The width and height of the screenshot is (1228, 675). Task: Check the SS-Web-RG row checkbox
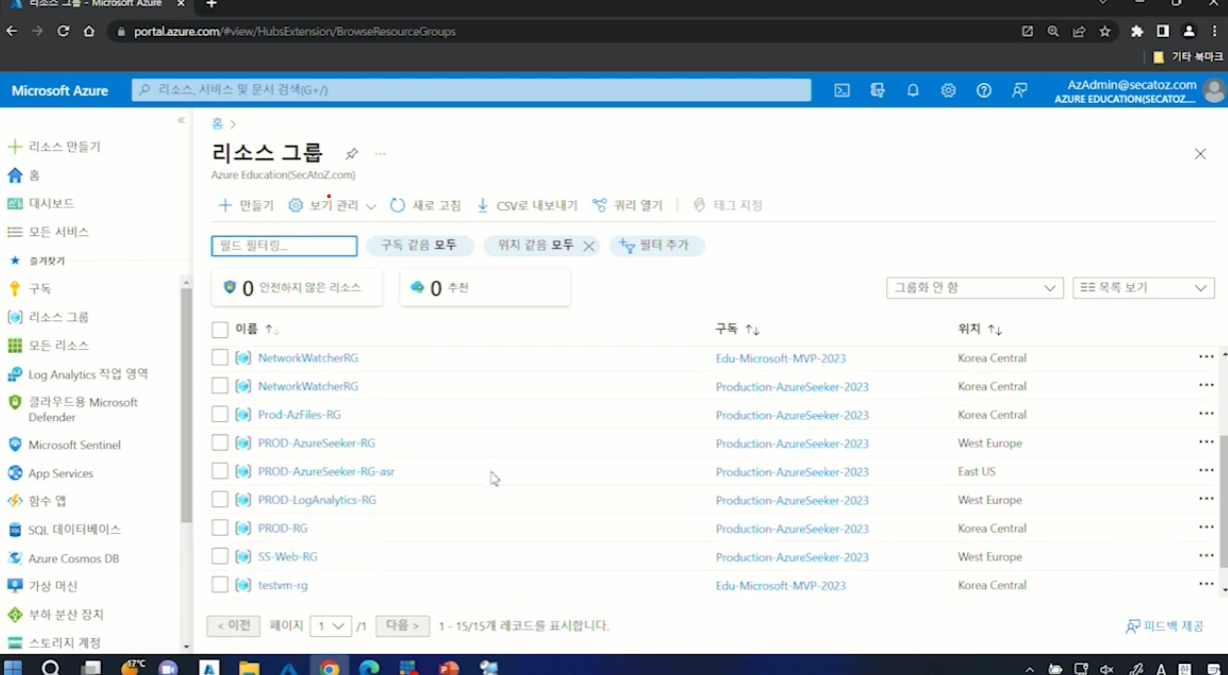[220, 556]
